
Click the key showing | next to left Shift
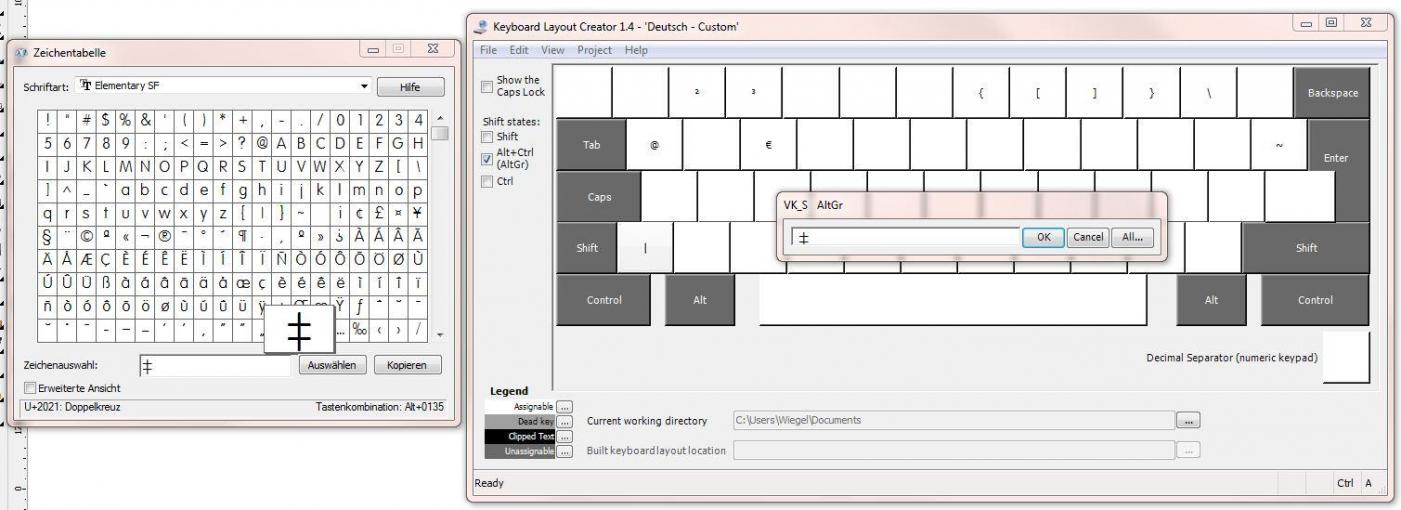(645, 248)
